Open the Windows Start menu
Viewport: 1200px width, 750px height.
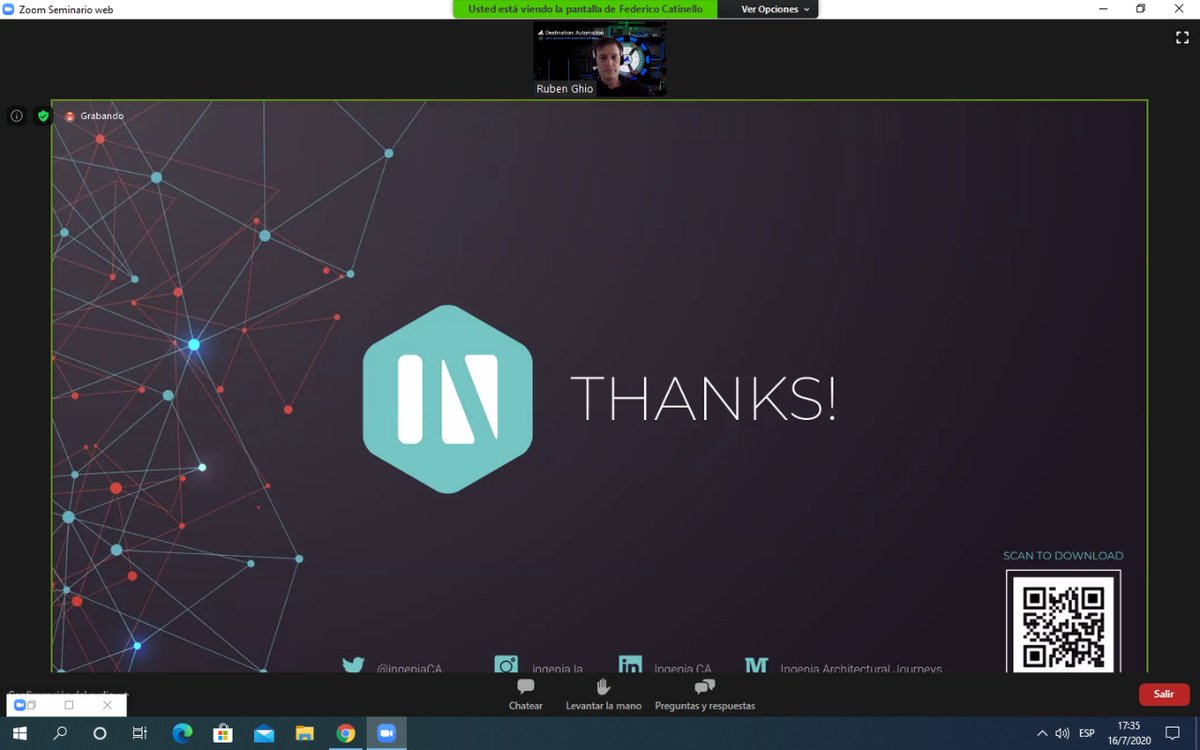(20, 732)
